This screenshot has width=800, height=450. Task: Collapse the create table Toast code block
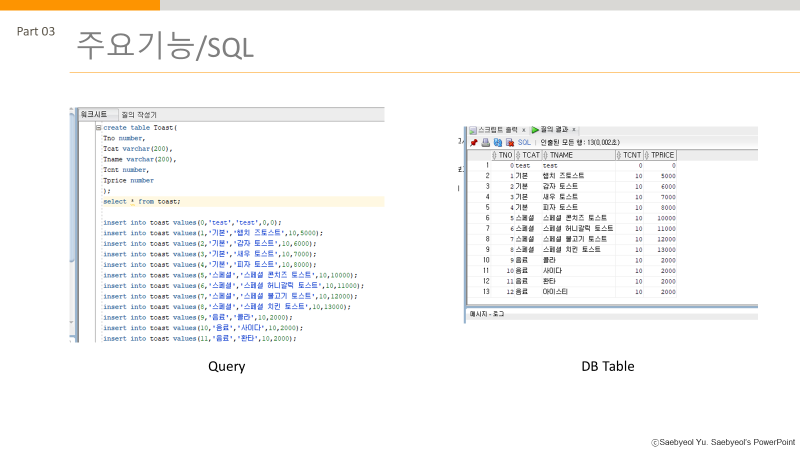point(98,128)
